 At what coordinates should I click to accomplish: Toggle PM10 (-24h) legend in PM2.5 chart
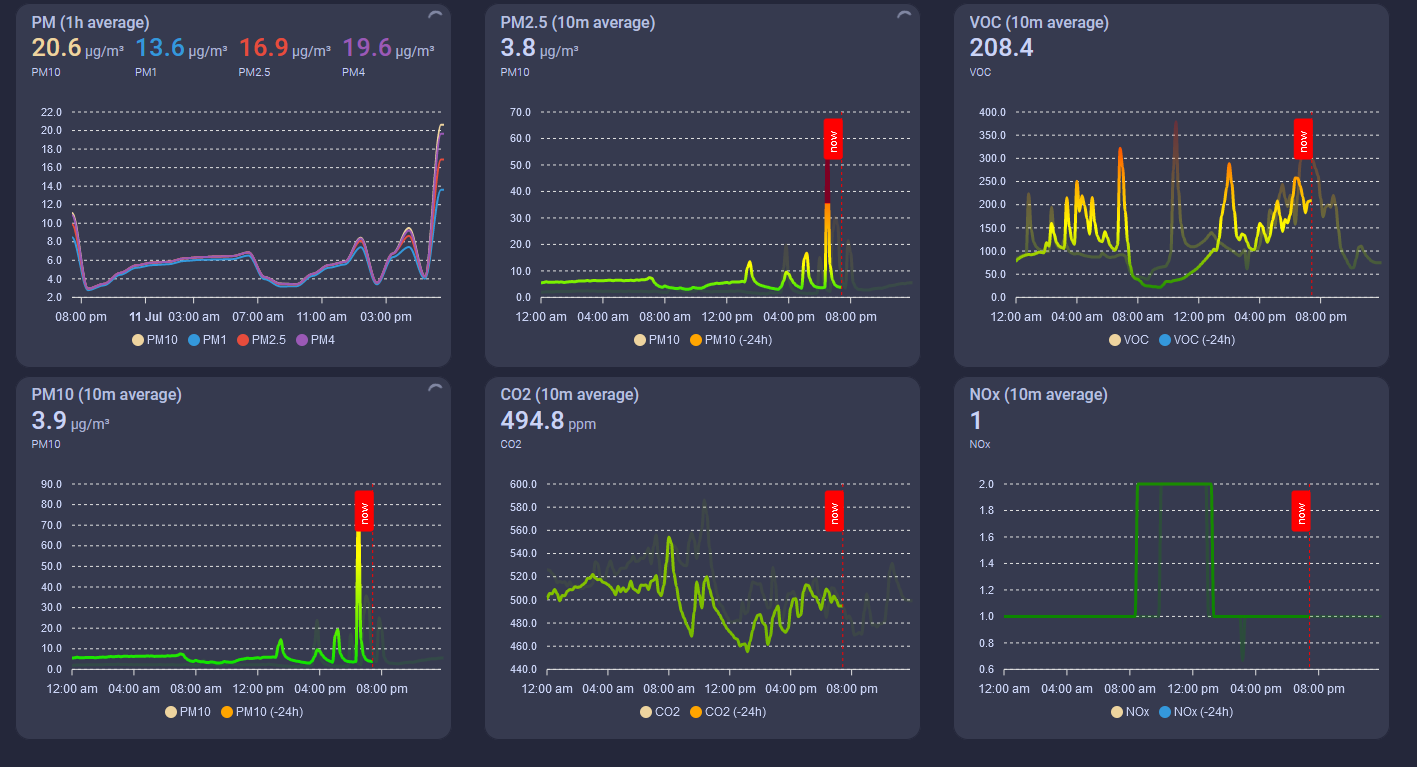tap(730, 340)
